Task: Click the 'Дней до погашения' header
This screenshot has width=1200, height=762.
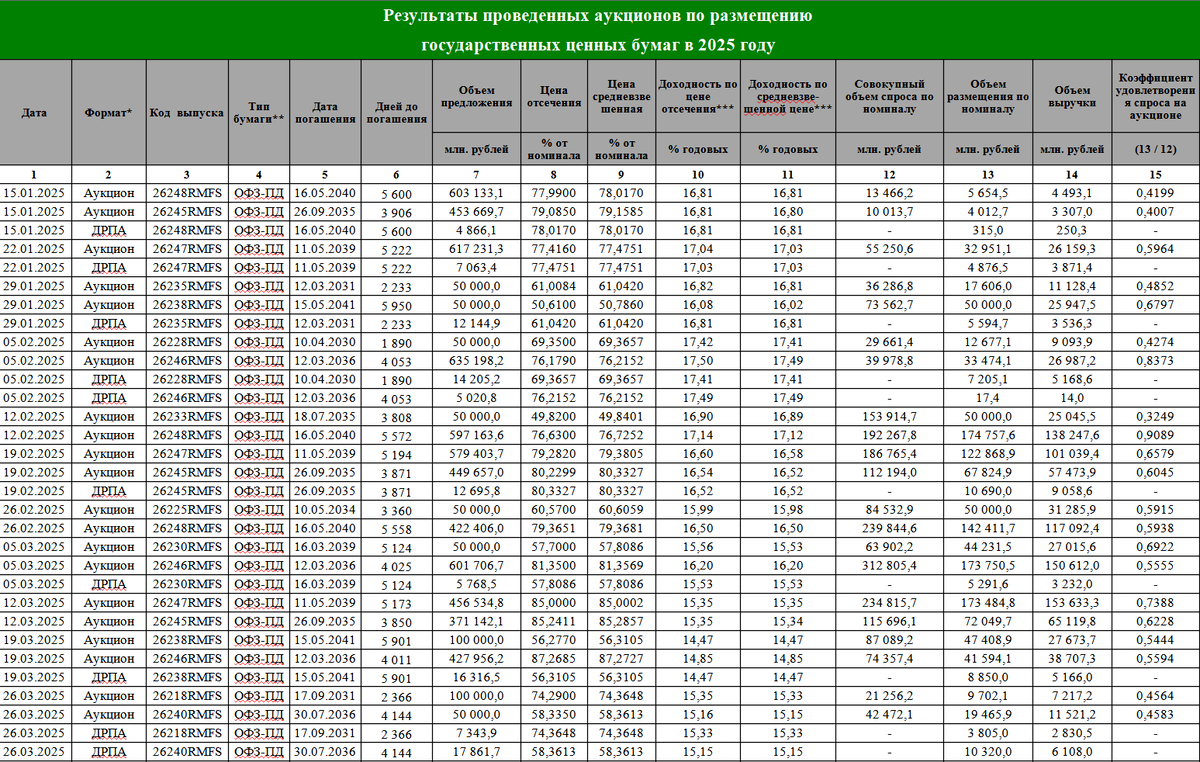Action: point(397,112)
